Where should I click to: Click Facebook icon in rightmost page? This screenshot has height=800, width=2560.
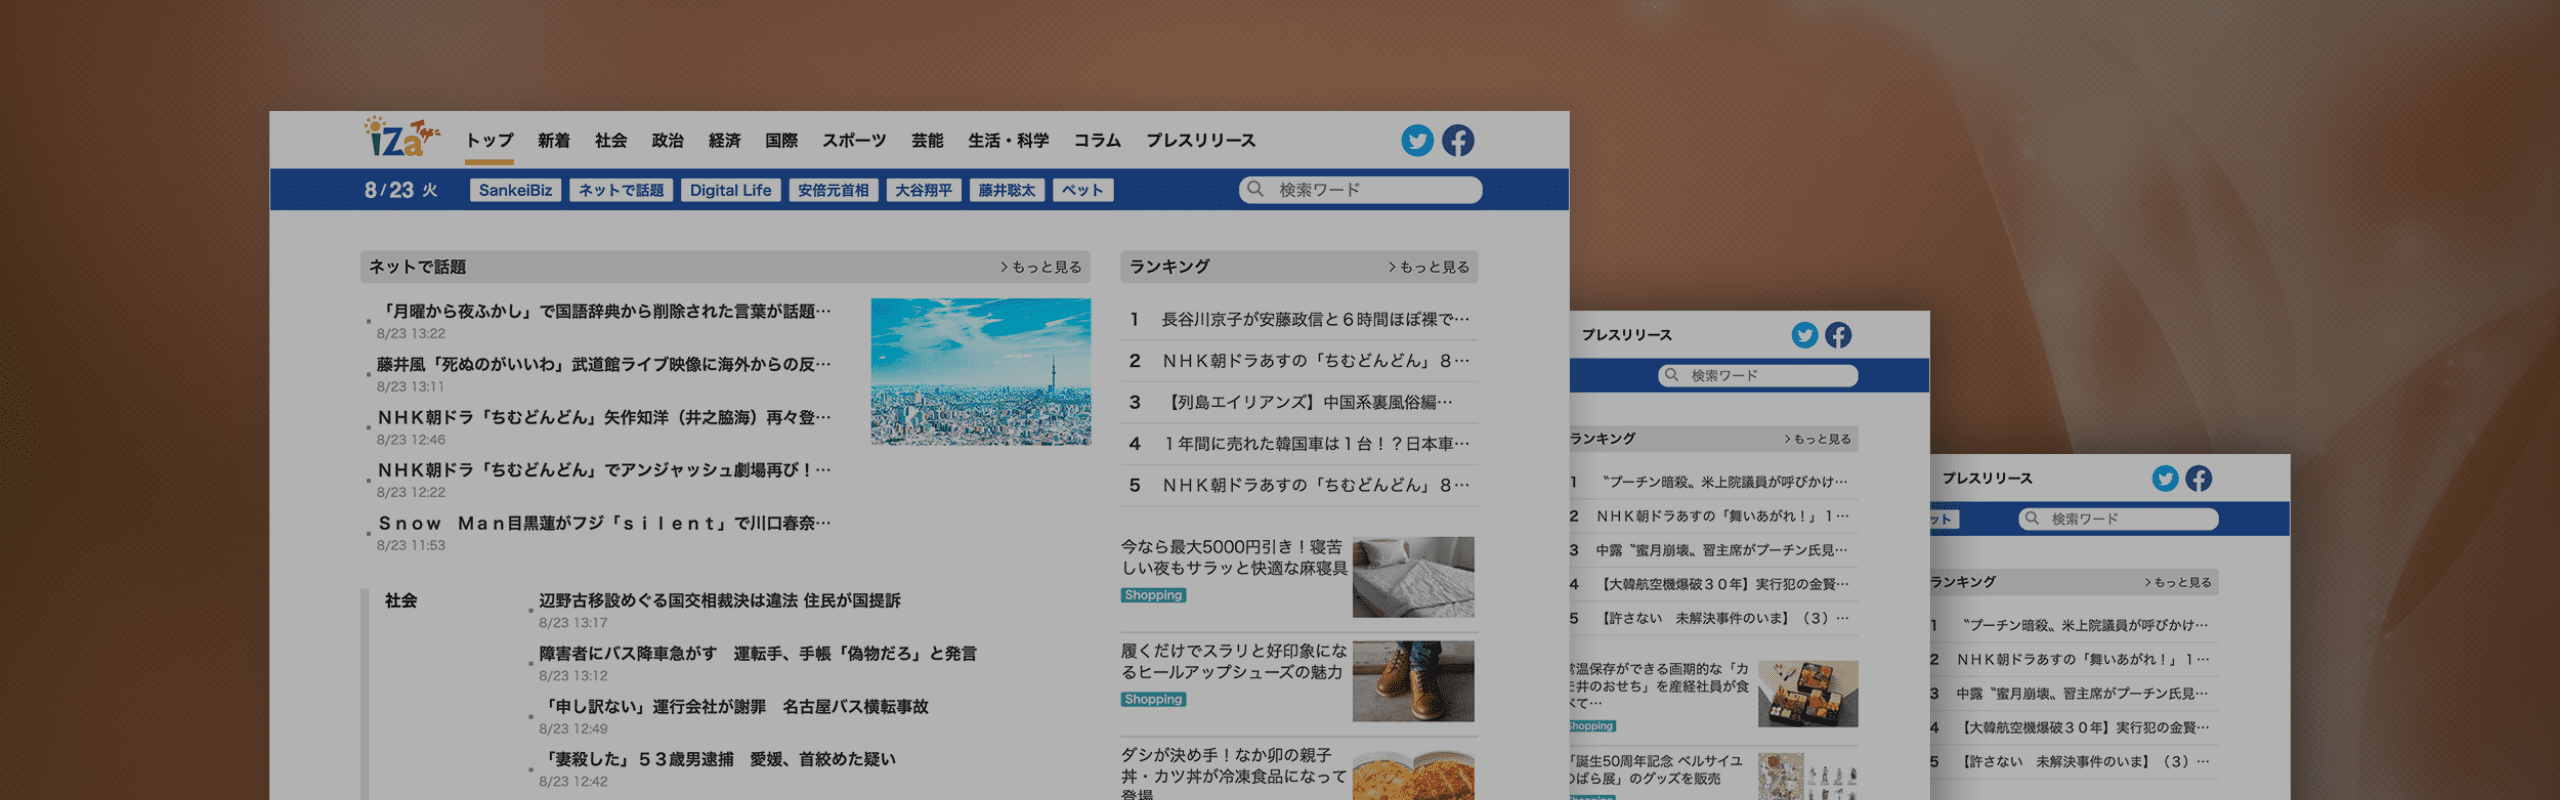click(x=2198, y=478)
